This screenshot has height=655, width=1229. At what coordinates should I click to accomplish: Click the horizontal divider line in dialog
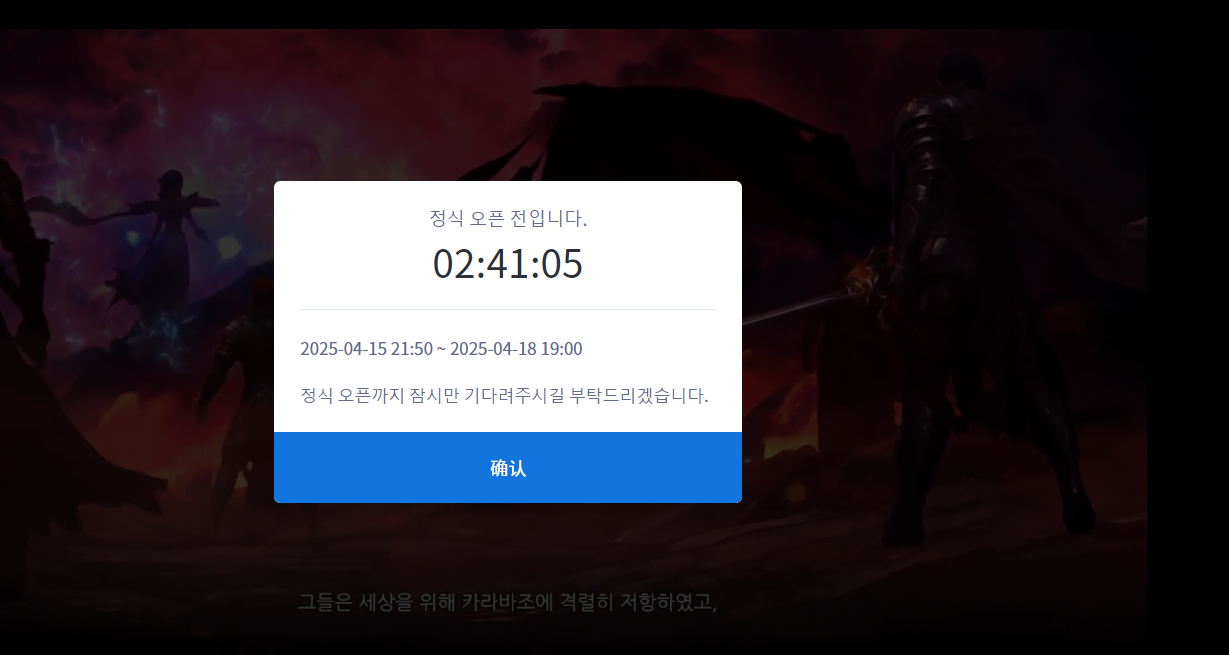point(508,310)
